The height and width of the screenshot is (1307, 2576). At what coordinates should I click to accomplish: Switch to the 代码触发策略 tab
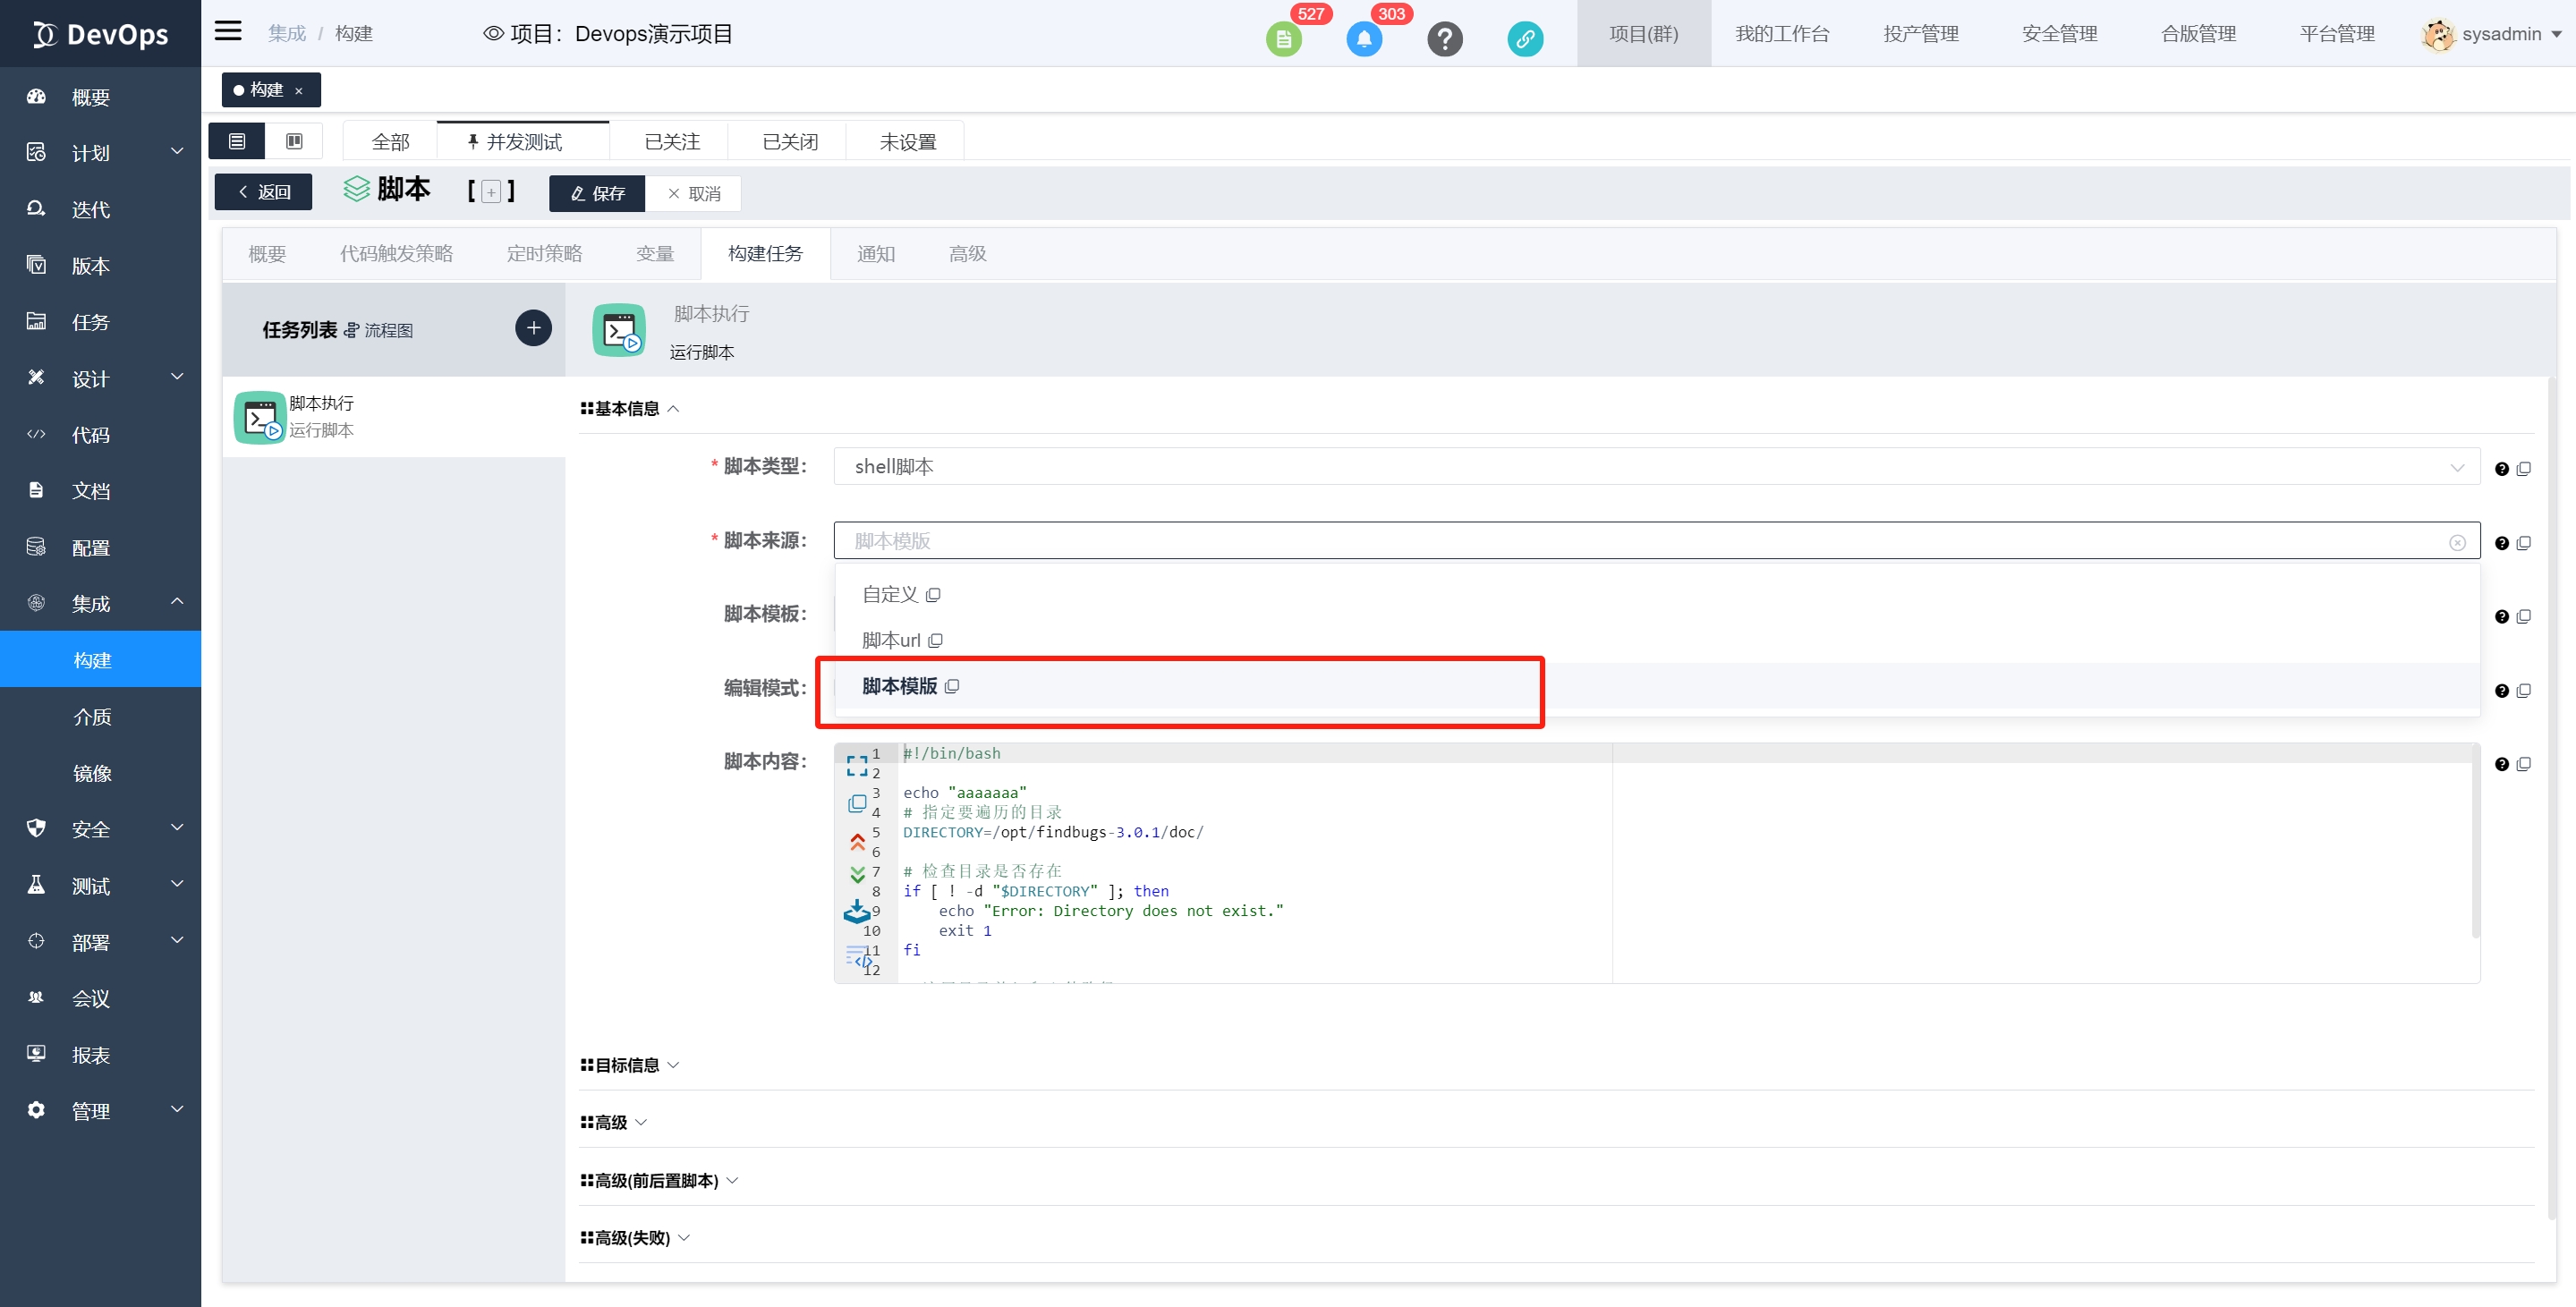point(396,254)
